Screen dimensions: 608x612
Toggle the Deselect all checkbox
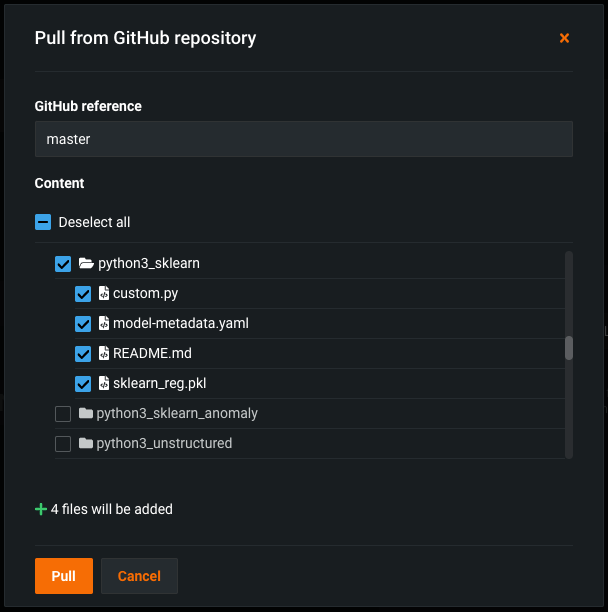point(43,222)
